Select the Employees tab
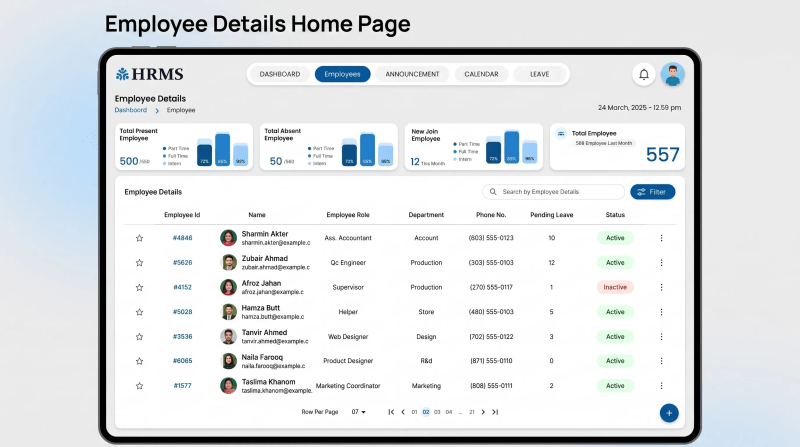800x447 pixels. 342,74
